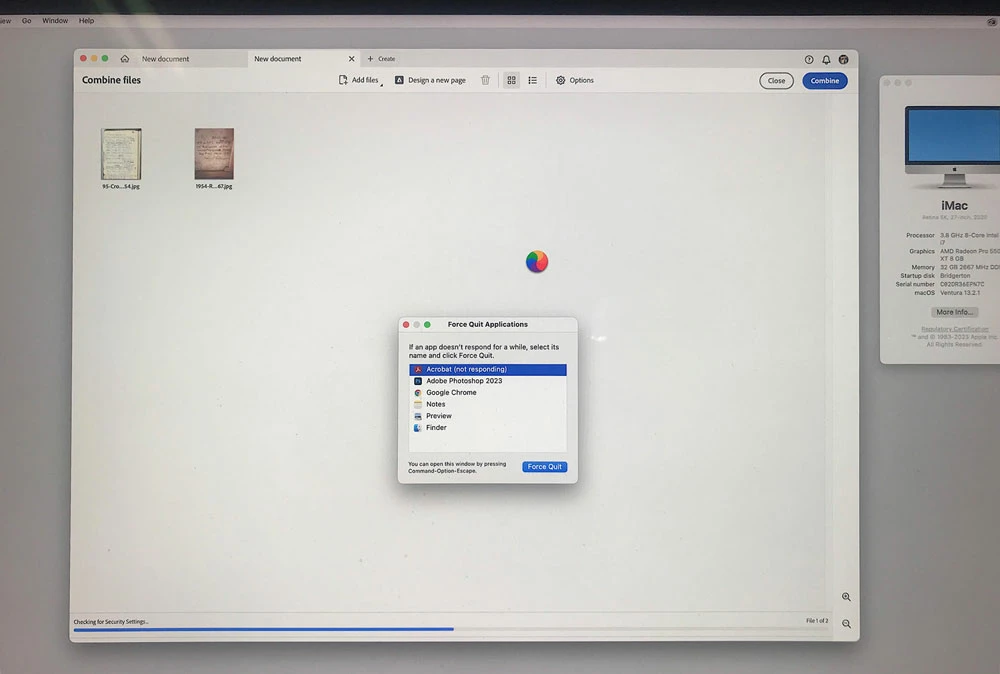Open Regulatory Certification link
This screenshot has width=1000, height=674.
[x=955, y=329]
